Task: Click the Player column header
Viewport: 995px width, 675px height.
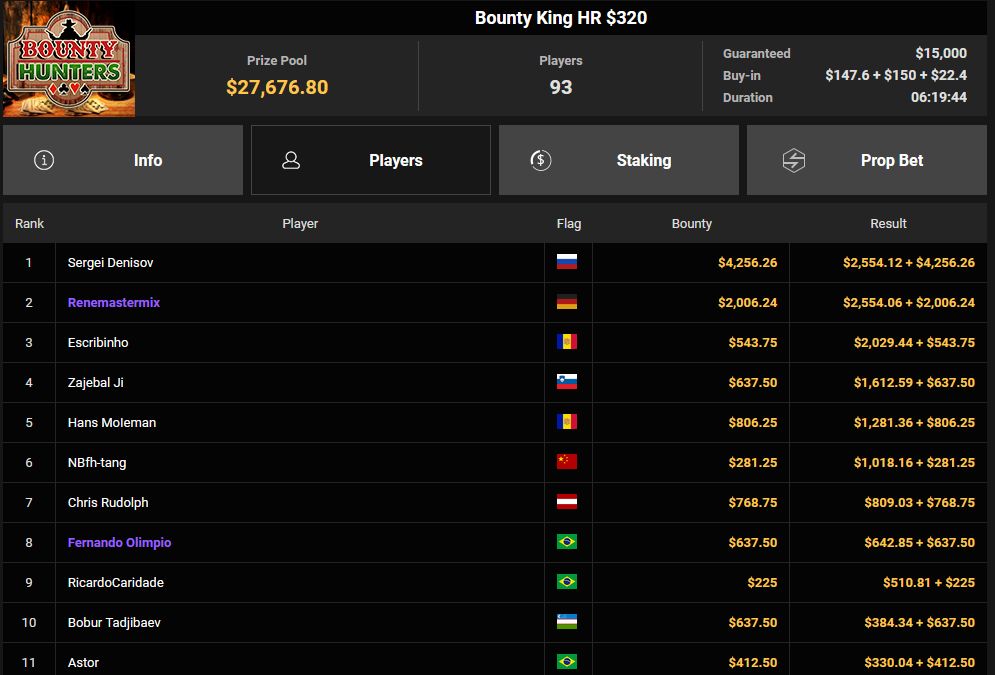Action: (300, 223)
